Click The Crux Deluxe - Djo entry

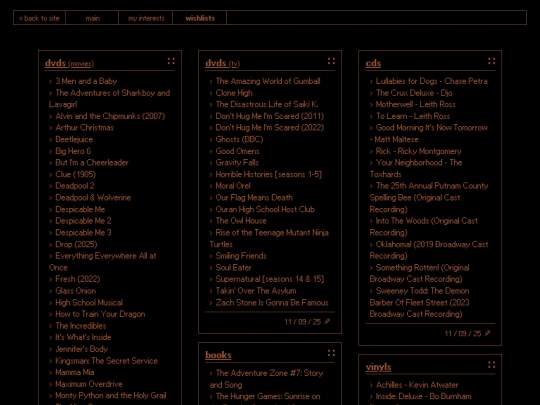point(414,93)
